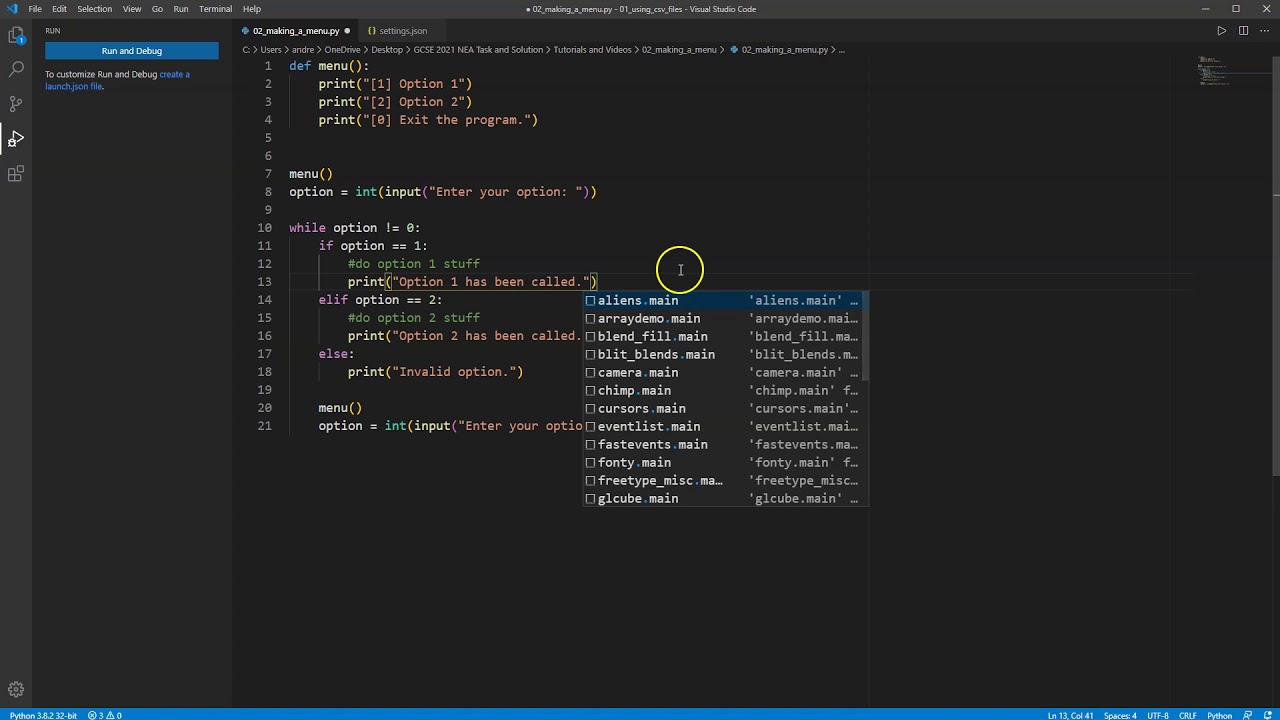Image resolution: width=1280 pixels, height=720 pixels.
Task: Open the Explorer view in activity bar
Action: [x=16, y=36]
